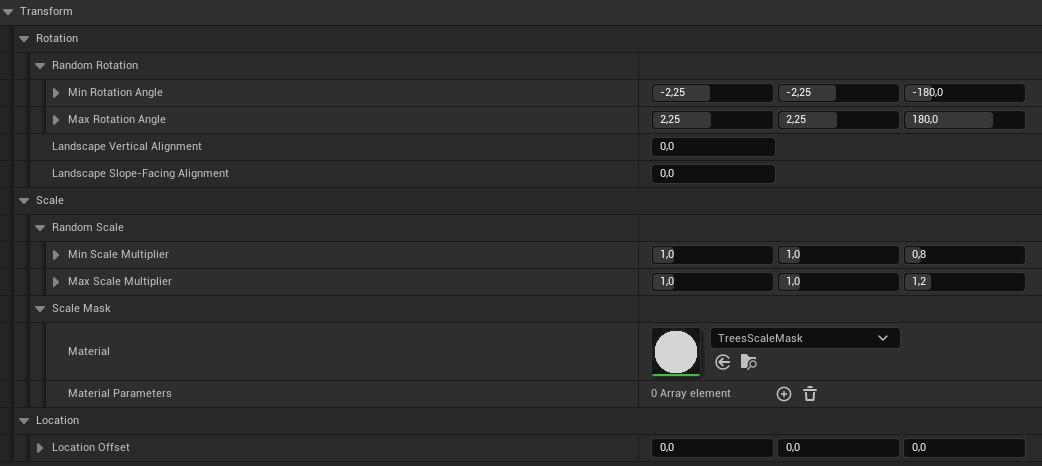Expand Min Scale Multiplier property
The width and height of the screenshot is (1042, 466).
57,254
